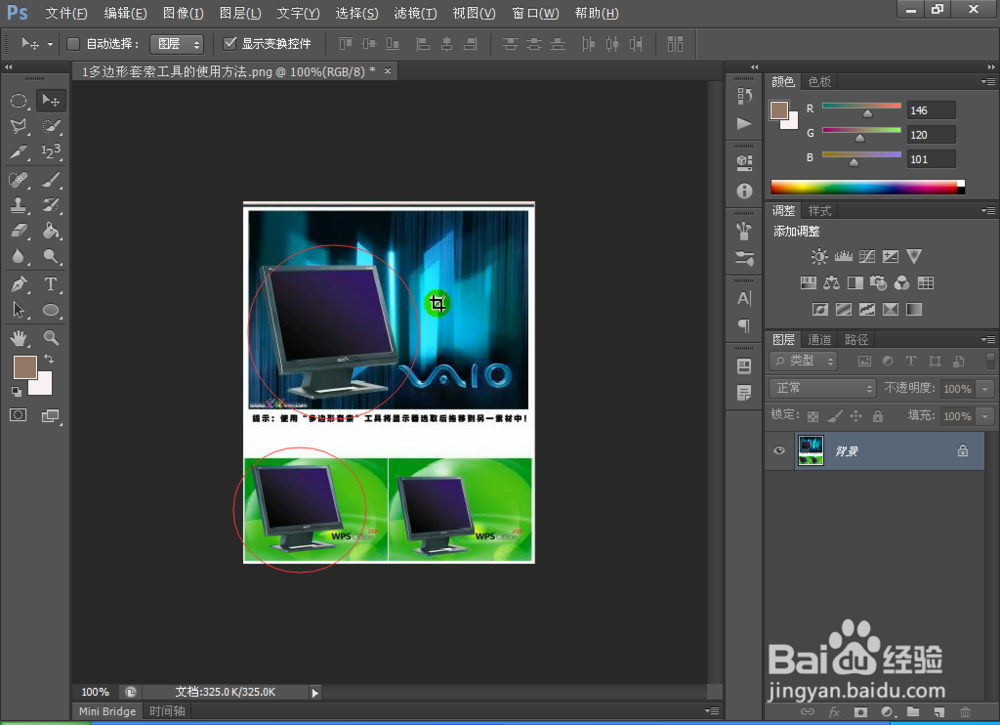Select the Eyedropper tool
This screenshot has height=725, width=1000.
[x=18, y=152]
